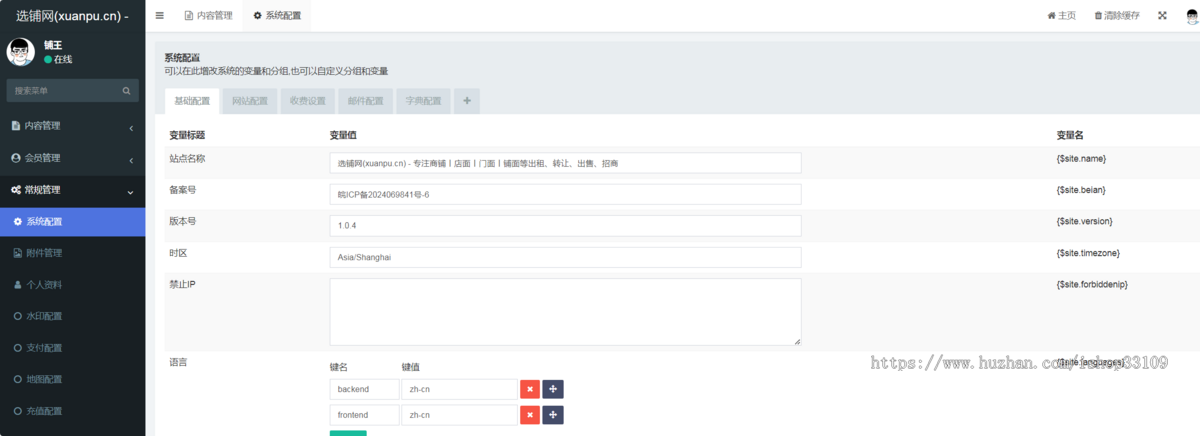Image resolution: width=1200 pixels, height=436 pixels.
Task: Click the 充值配置 circle icon
Action: [x=18, y=411]
